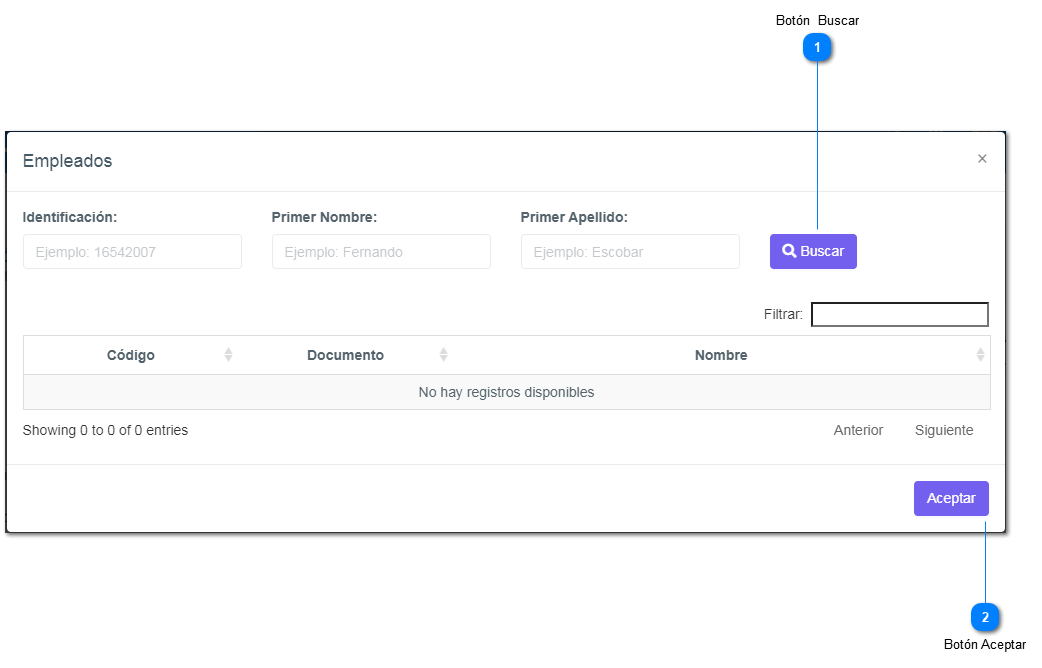Focus the Identificación input field
This screenshot has height=668, width=1042.
coord(132,252)
